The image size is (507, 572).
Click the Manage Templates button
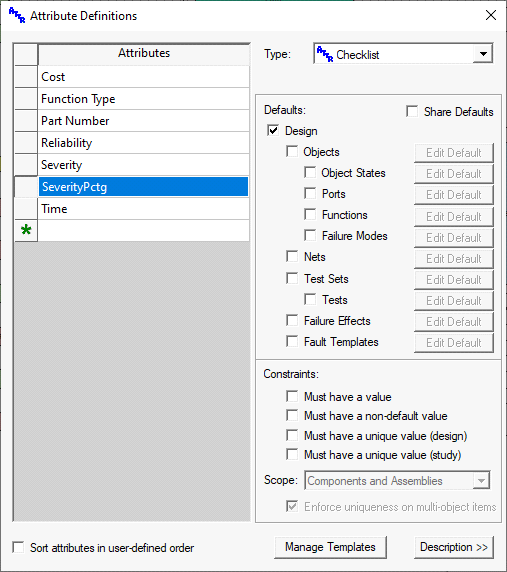click(x=330, y=547)
